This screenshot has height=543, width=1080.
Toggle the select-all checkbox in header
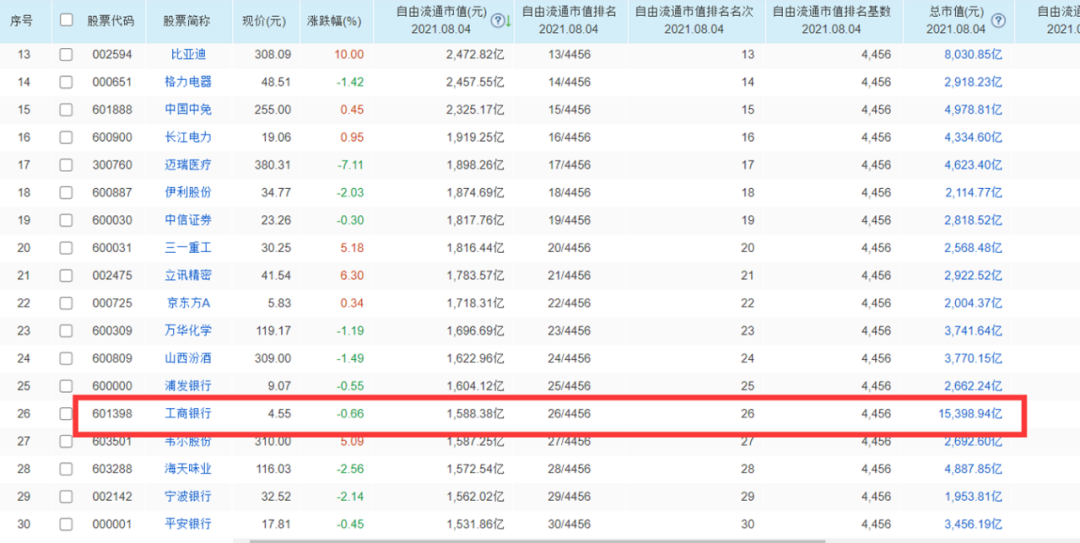coord(66,20)
